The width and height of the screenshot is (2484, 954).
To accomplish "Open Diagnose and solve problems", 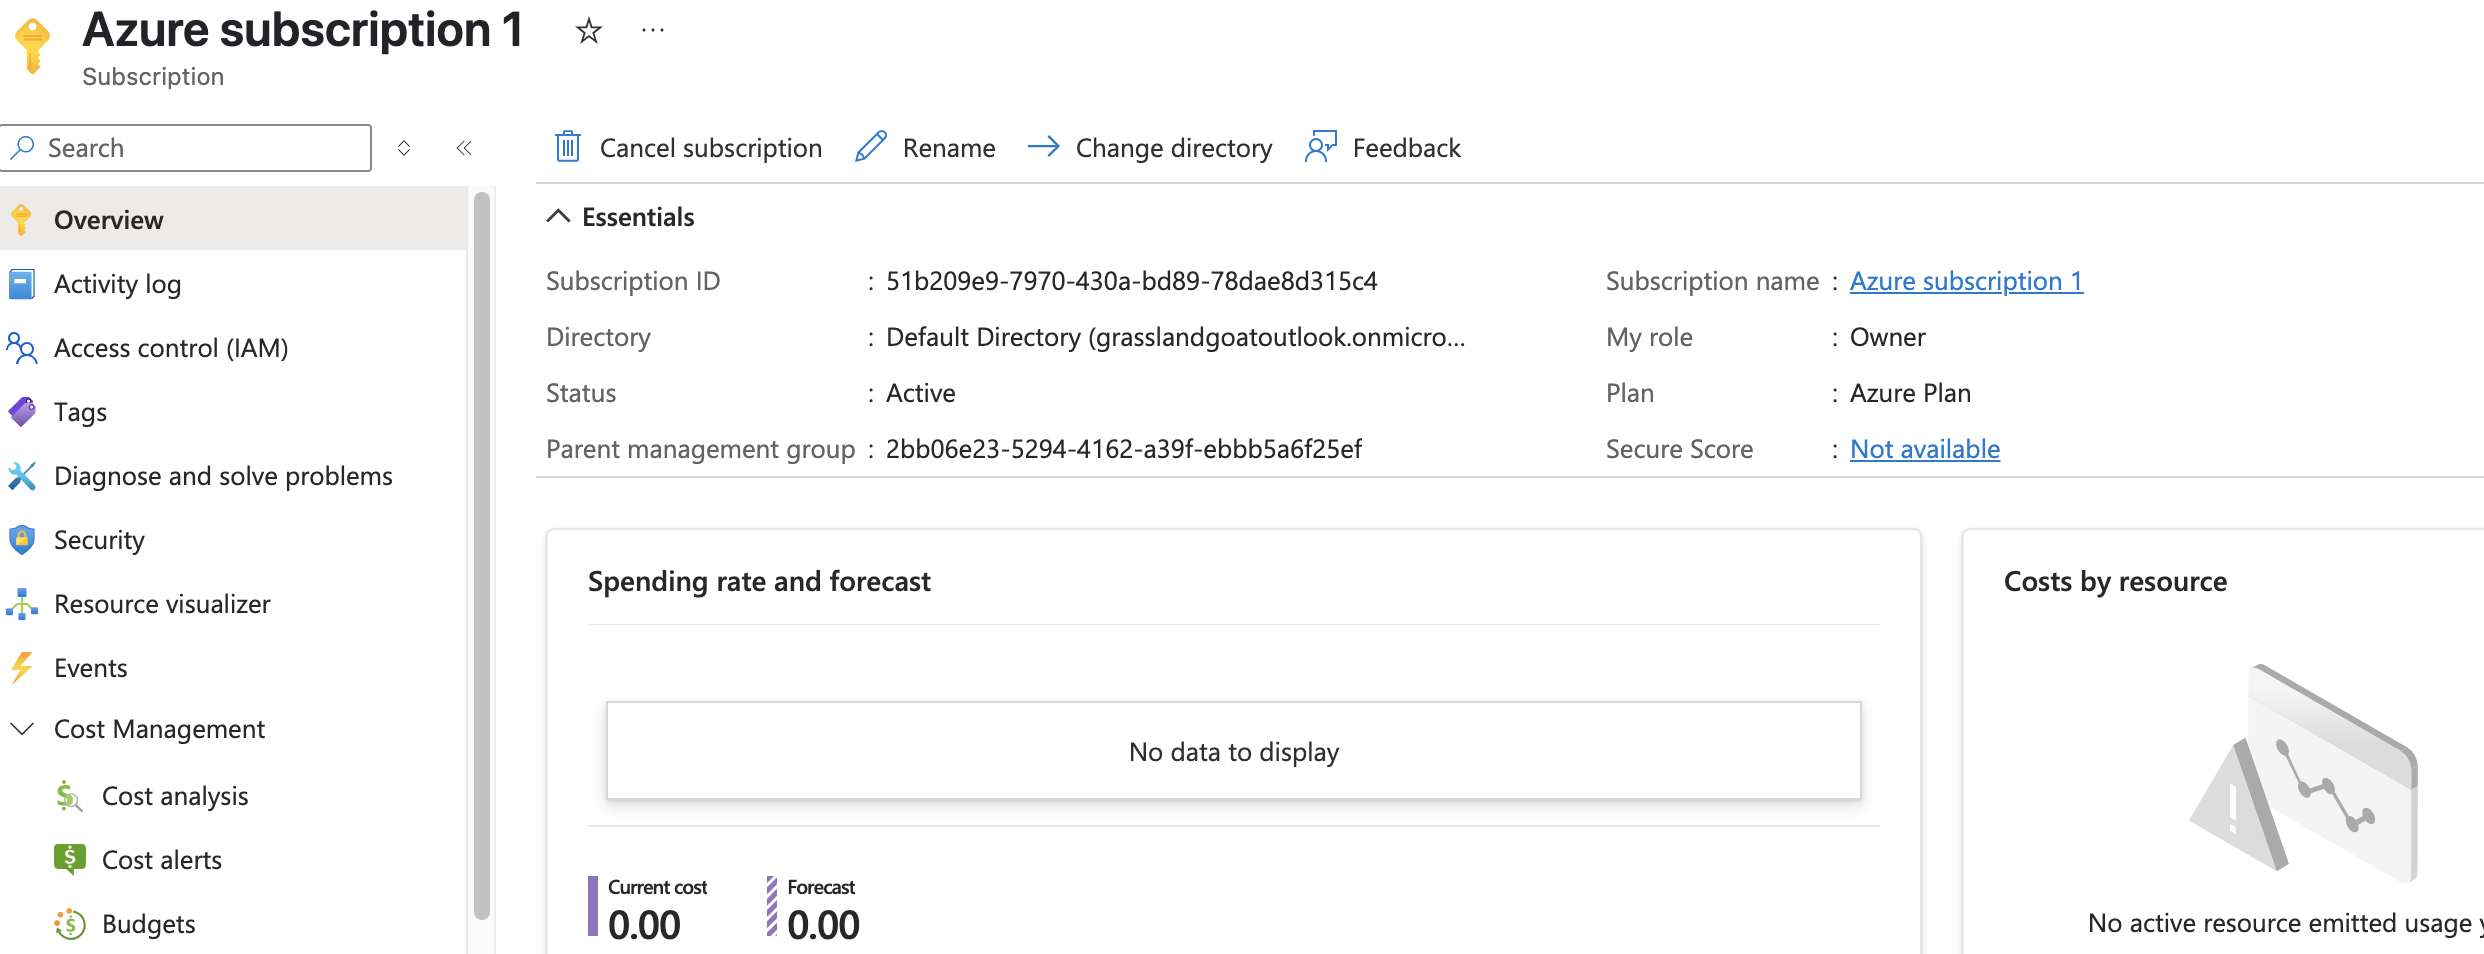I will coord(222,475).
